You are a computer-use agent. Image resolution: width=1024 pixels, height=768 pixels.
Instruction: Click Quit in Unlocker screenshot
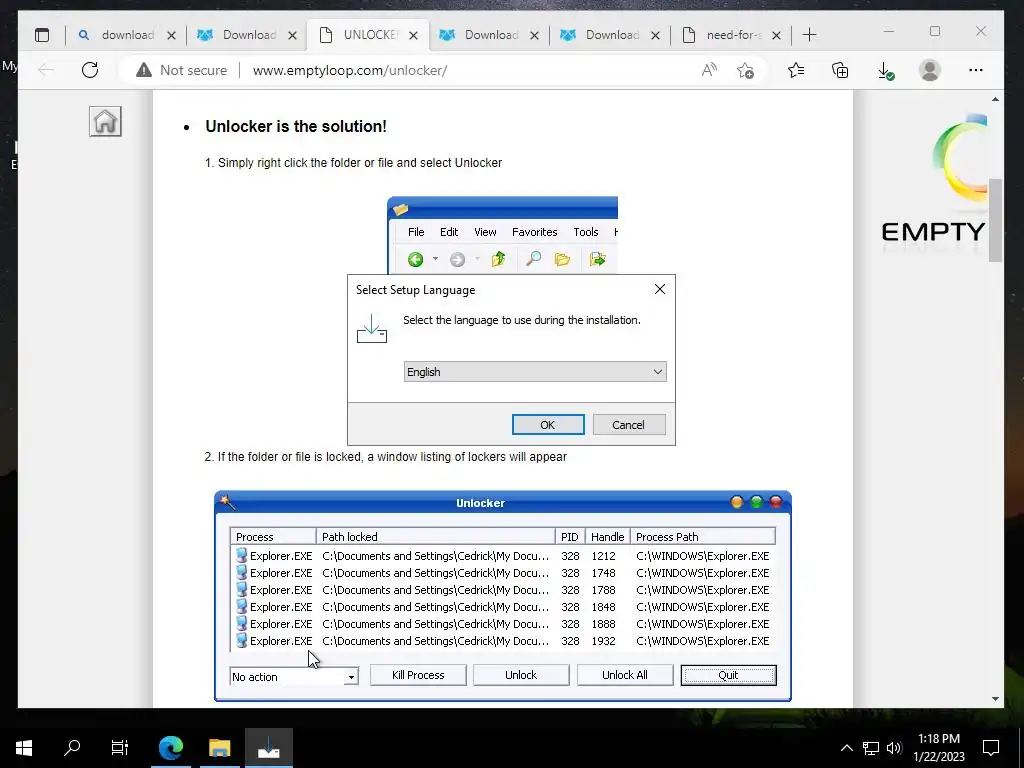pos(728,675)
